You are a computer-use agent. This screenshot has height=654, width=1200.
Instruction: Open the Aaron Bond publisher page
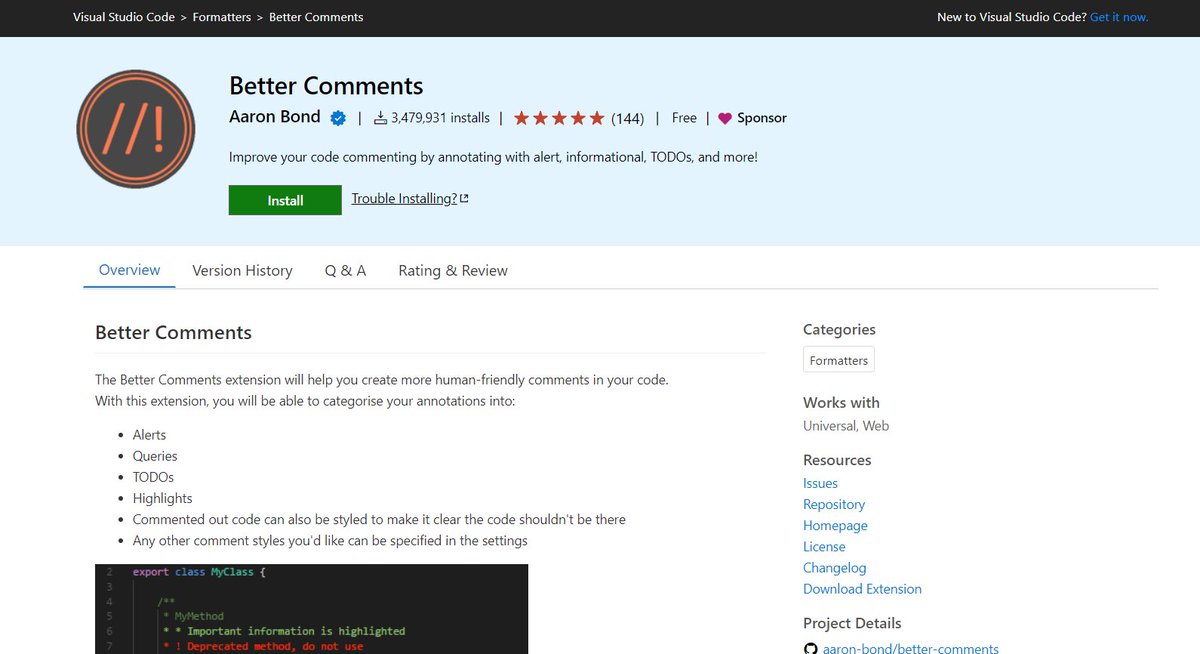pyautogui.click(x=275, y=117)
